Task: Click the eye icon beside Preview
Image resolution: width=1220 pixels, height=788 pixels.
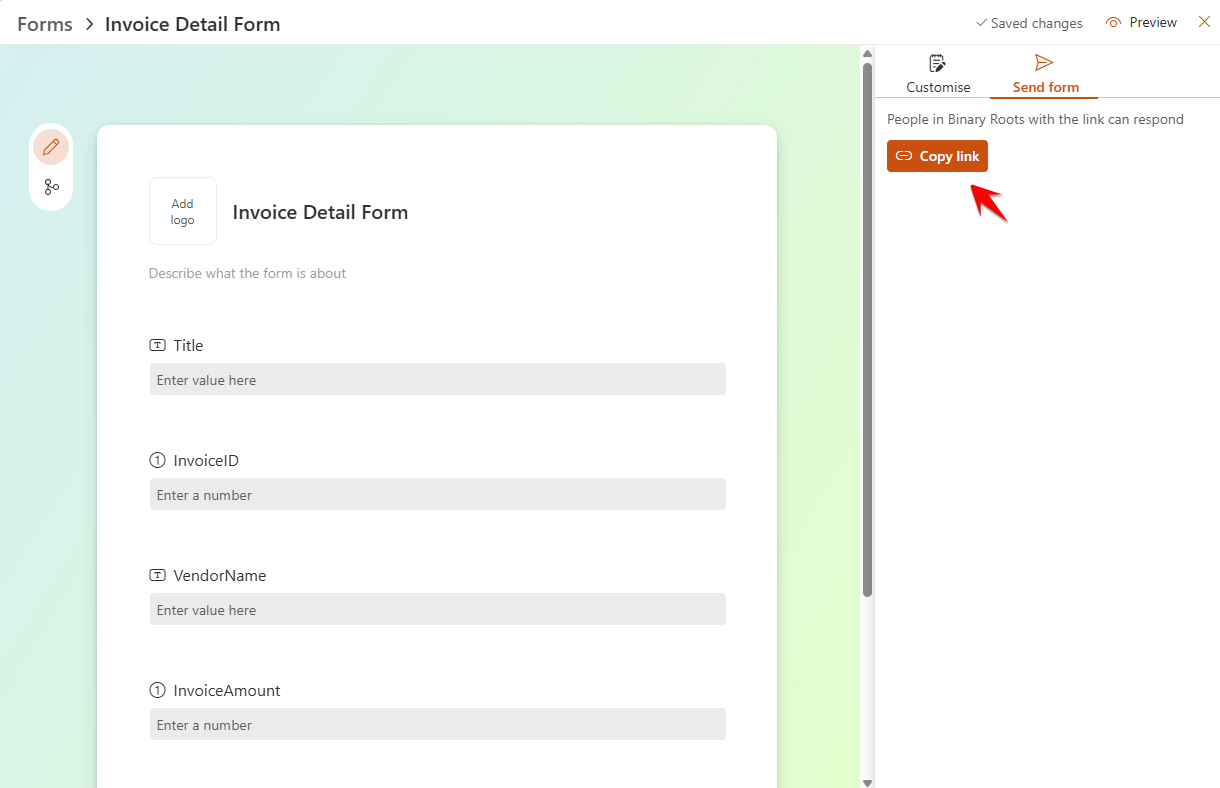Action: point(1114,23)
